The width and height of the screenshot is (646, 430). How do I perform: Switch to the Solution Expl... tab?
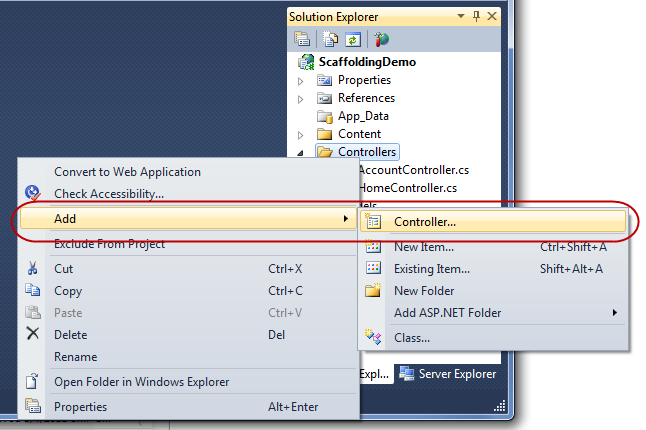coord(375,374)
